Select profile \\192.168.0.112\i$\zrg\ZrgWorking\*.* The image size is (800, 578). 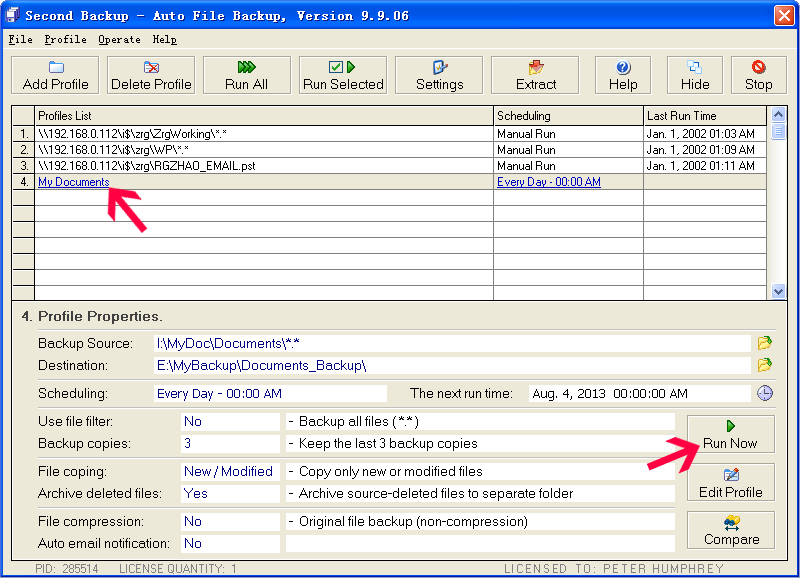(264, 134)
